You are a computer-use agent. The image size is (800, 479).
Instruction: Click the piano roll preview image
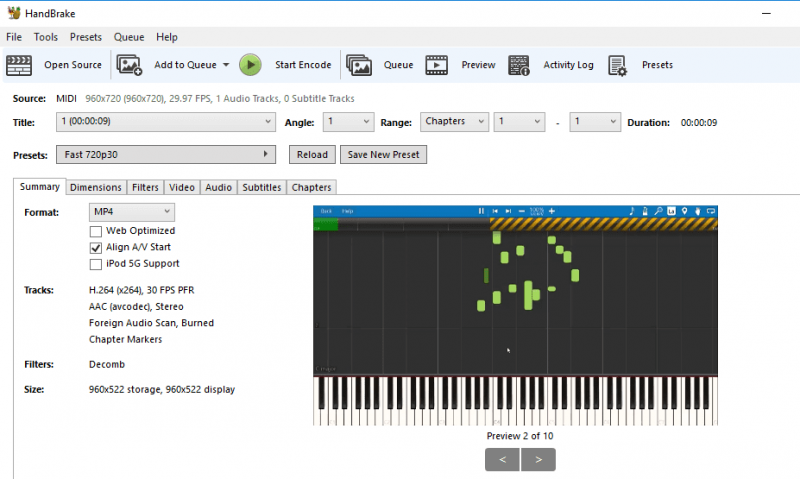[x=515, y=315]
